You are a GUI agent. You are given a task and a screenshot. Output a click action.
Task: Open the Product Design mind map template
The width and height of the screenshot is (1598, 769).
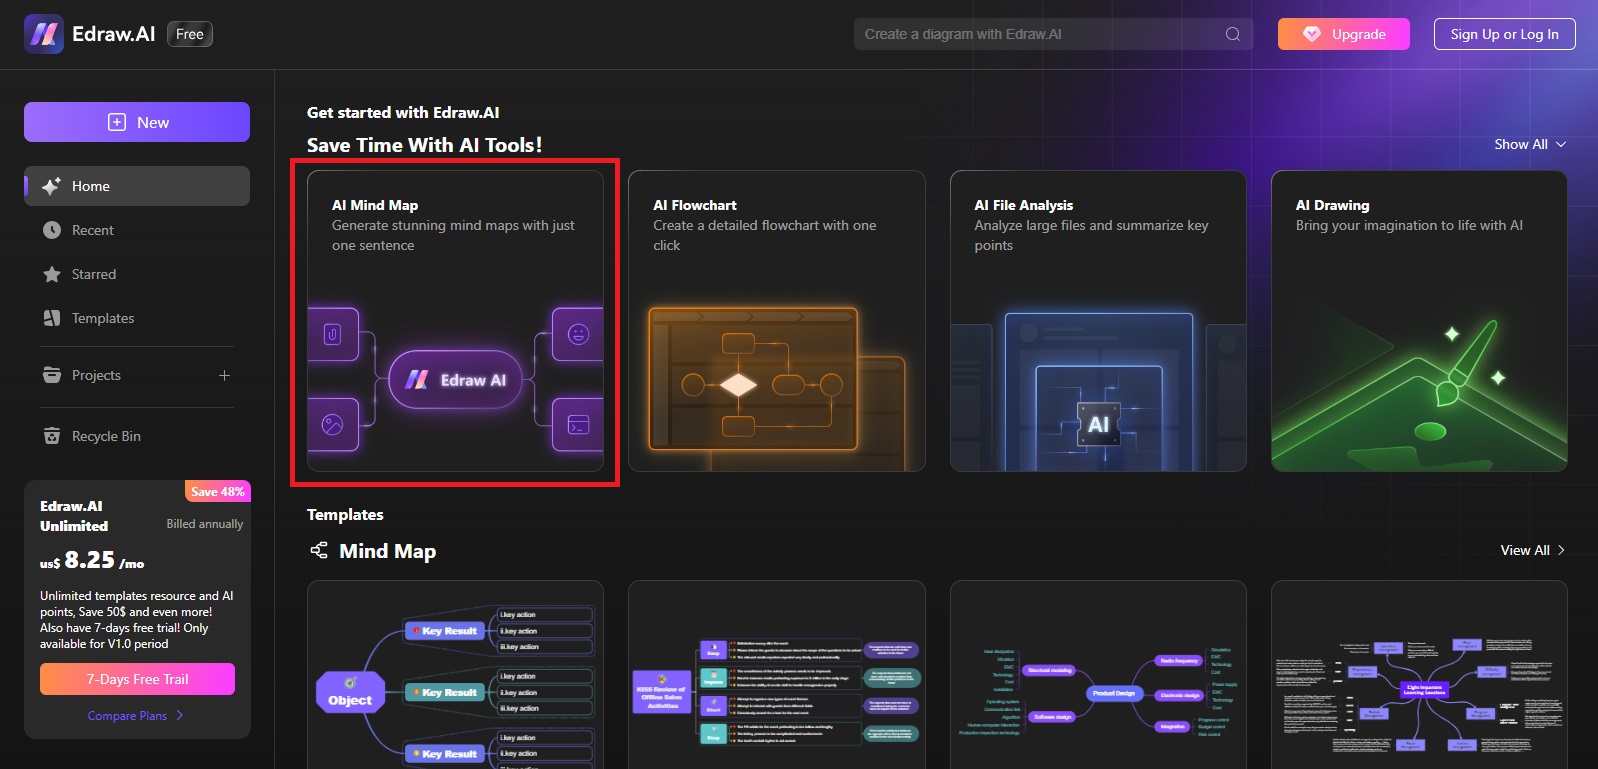click(x=1098, y=675)
